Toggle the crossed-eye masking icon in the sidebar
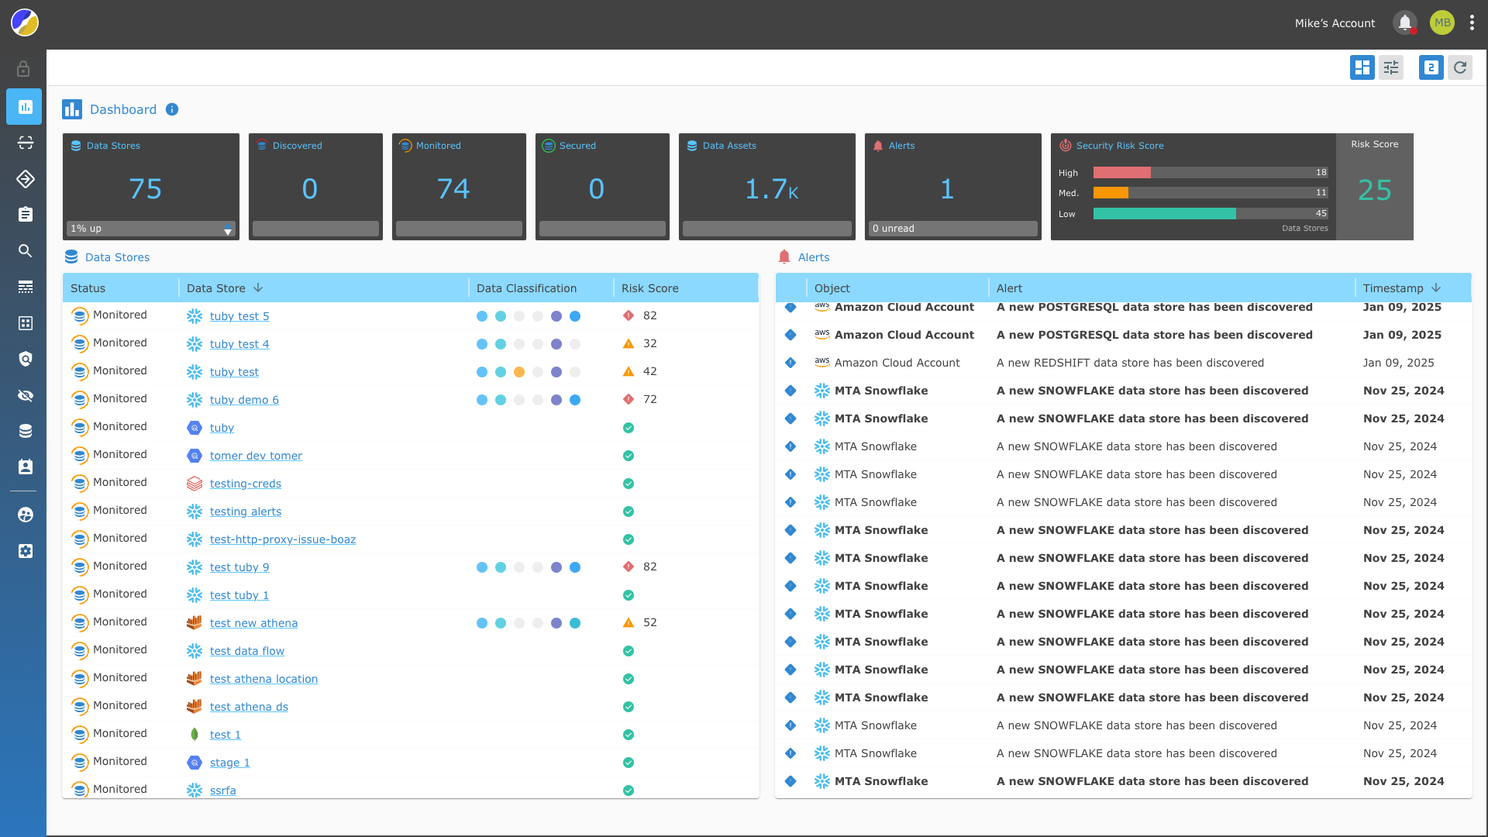 (25, 395)
